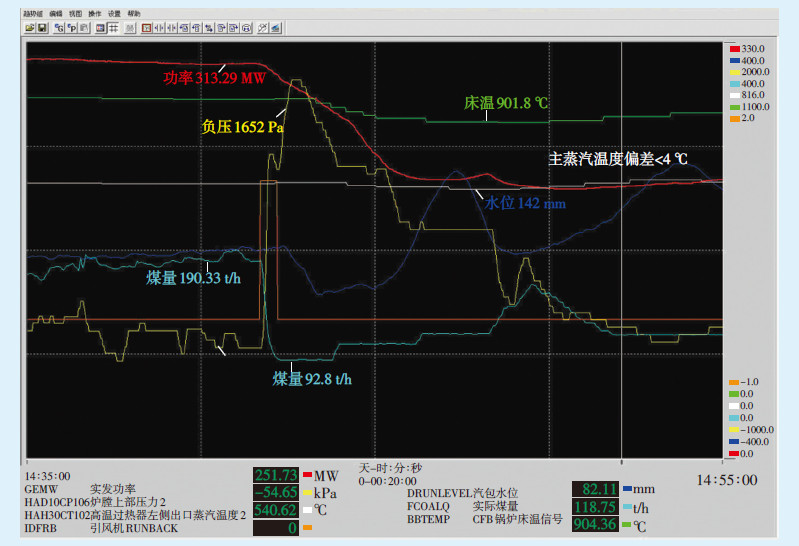This screenshot has height=546, width=799.
Task: Open the 趋势组 menu
Action: coord(32,14)
